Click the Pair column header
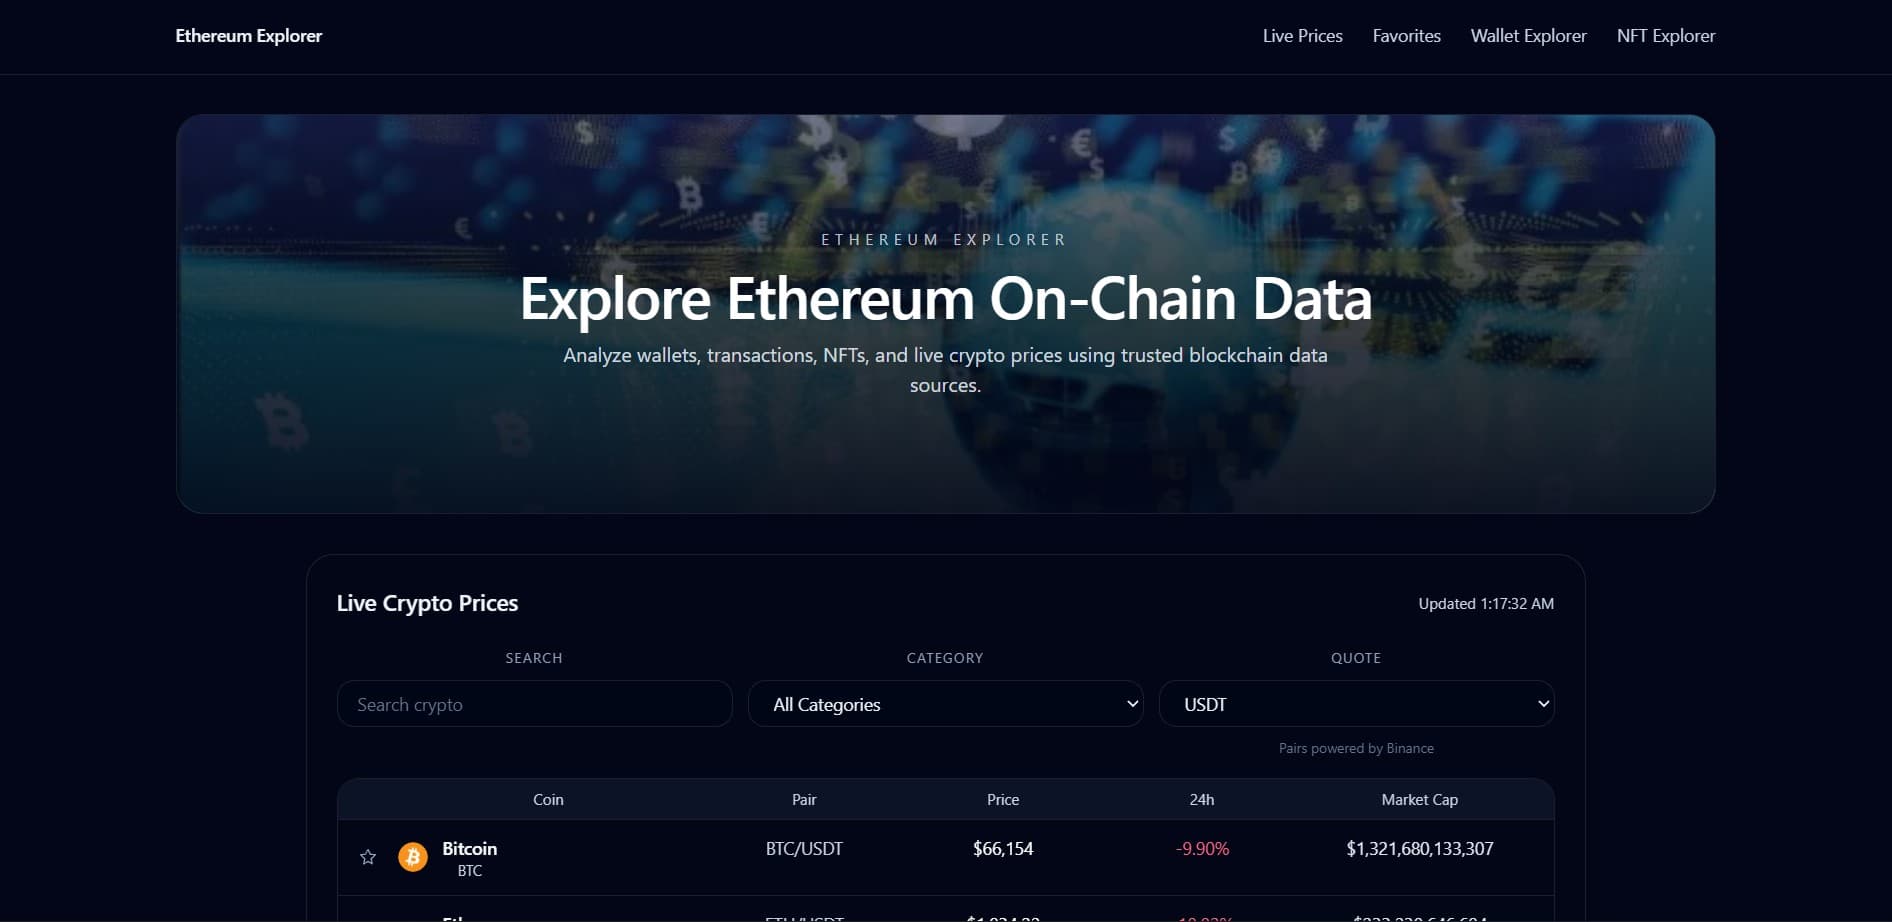This screenshot has height=922, width=1892. click(x=804, y=800)
